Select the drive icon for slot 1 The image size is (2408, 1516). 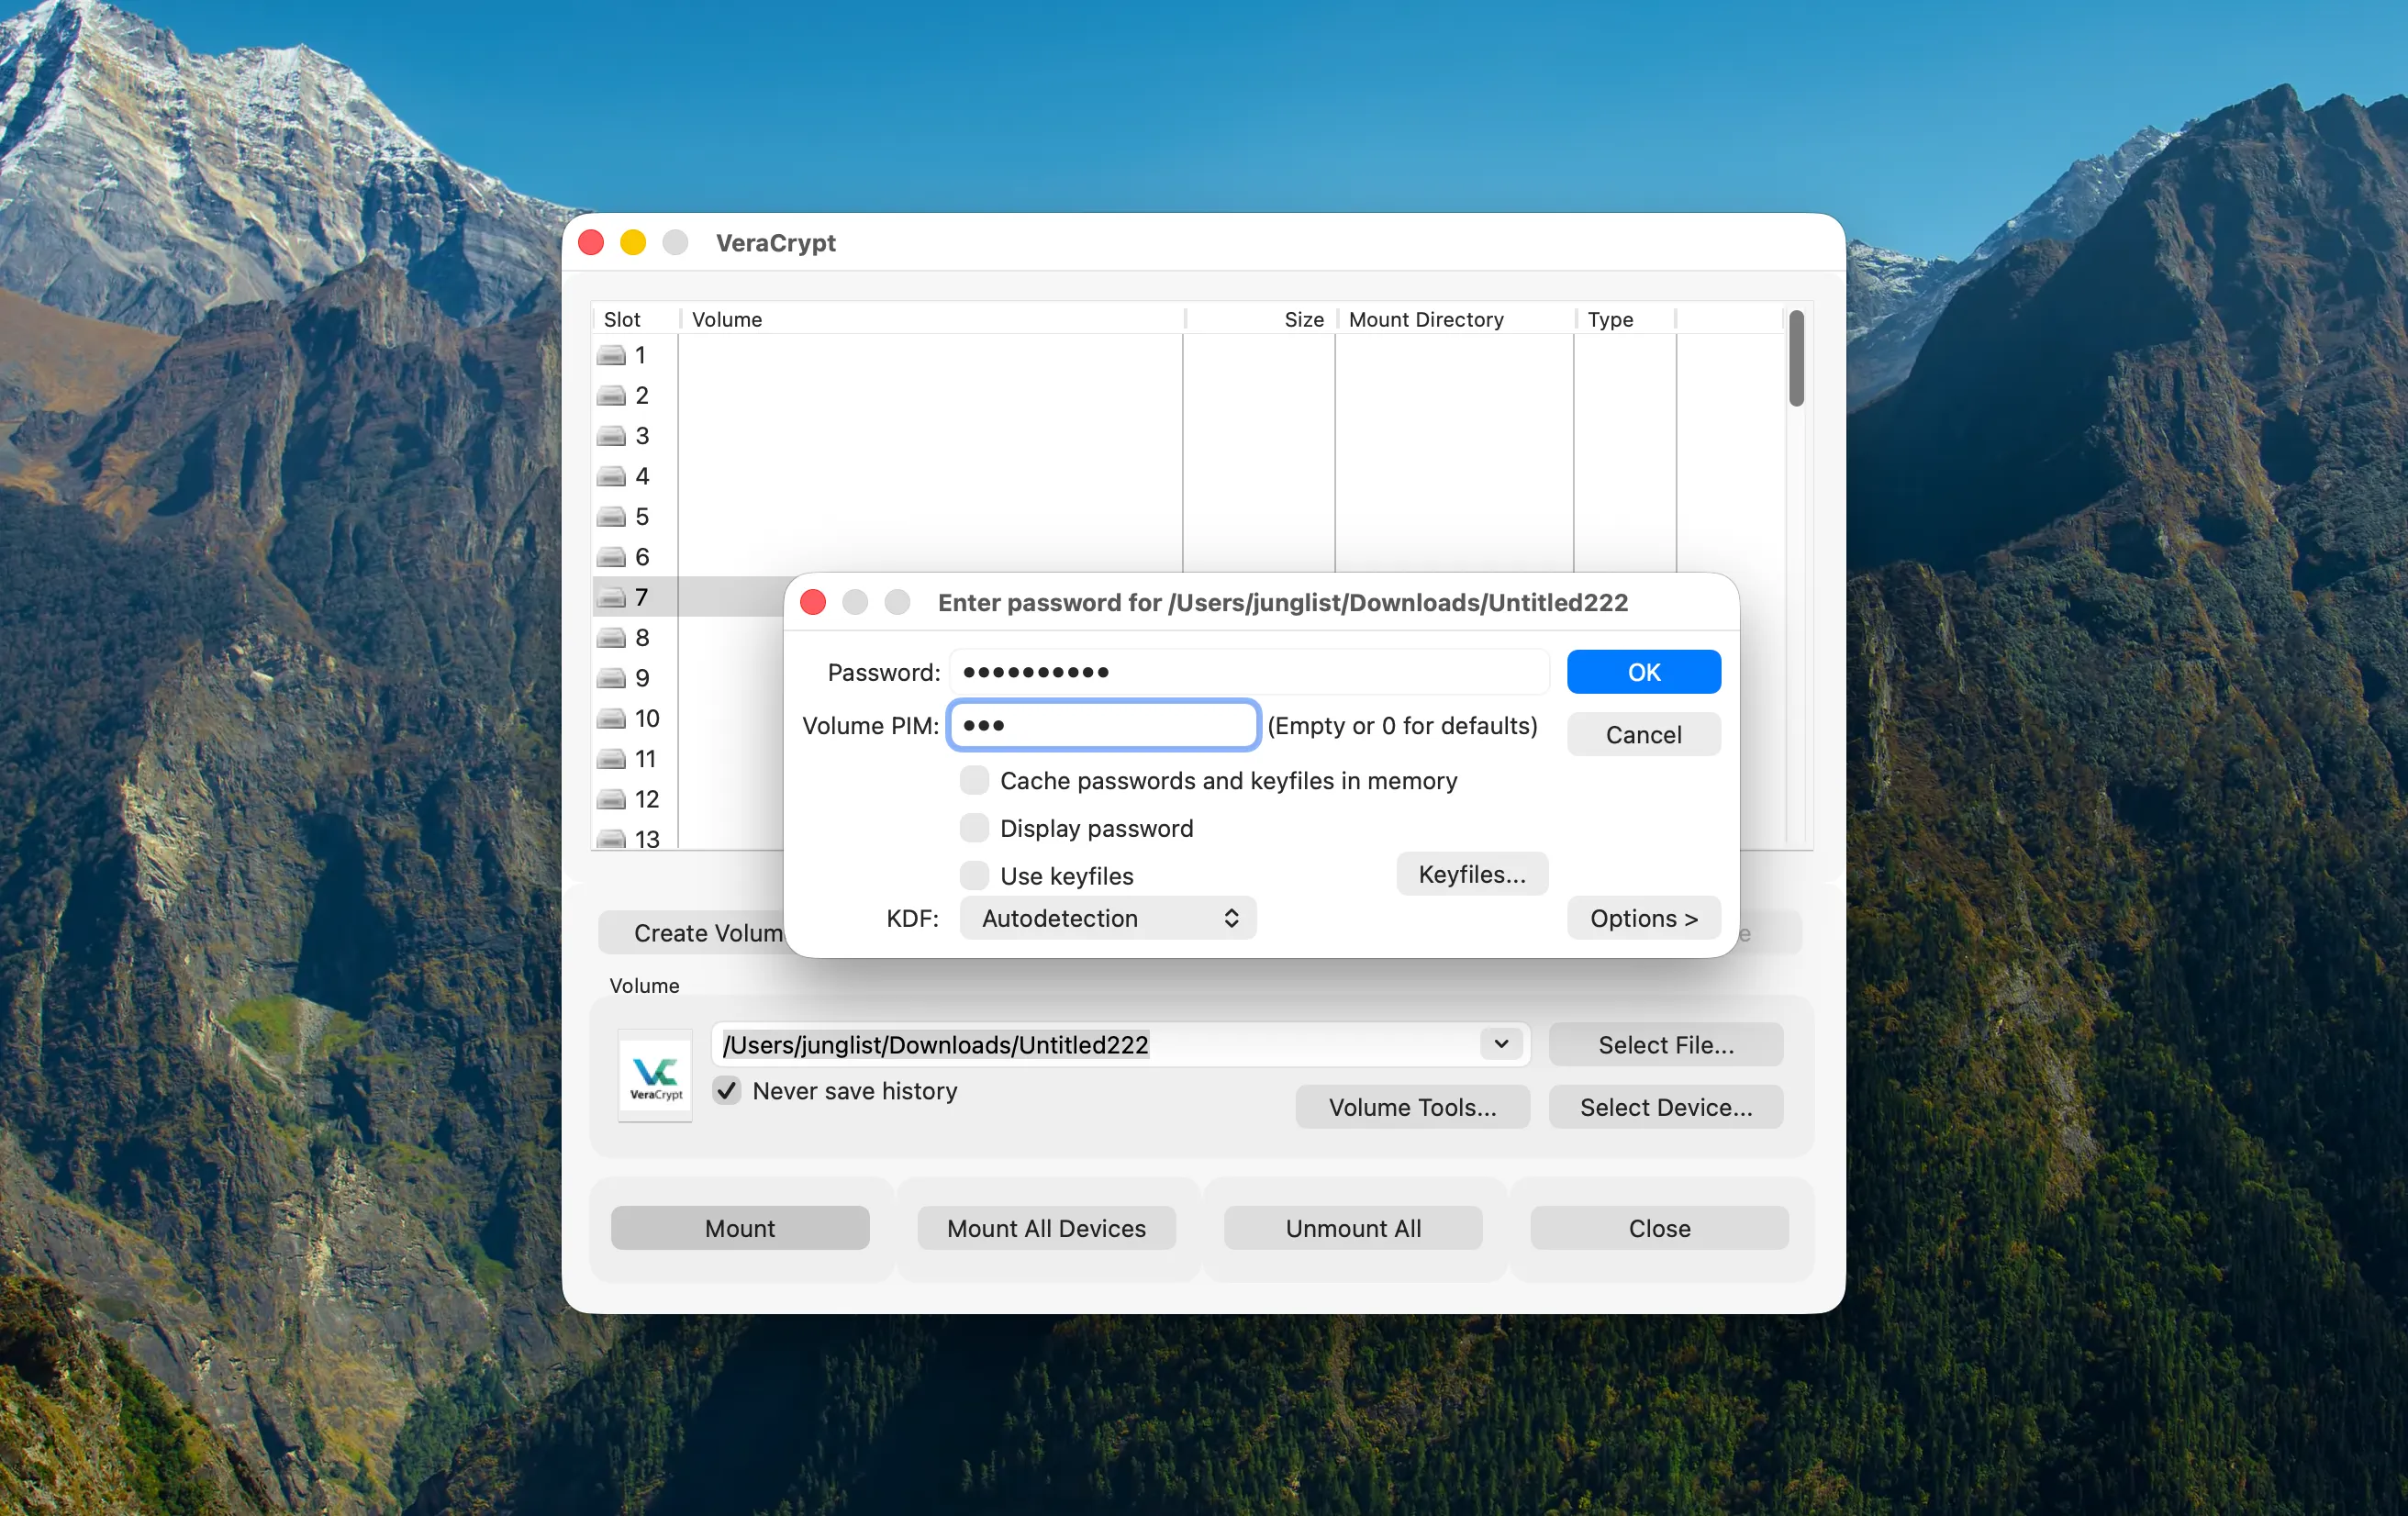611,356
